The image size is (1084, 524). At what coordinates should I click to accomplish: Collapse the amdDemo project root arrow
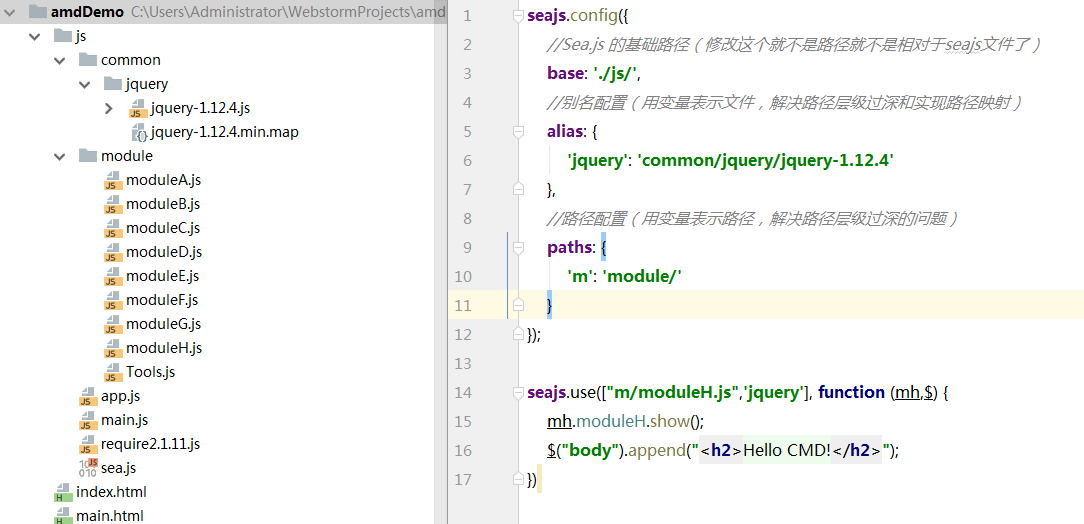click(x=10, y=12)
